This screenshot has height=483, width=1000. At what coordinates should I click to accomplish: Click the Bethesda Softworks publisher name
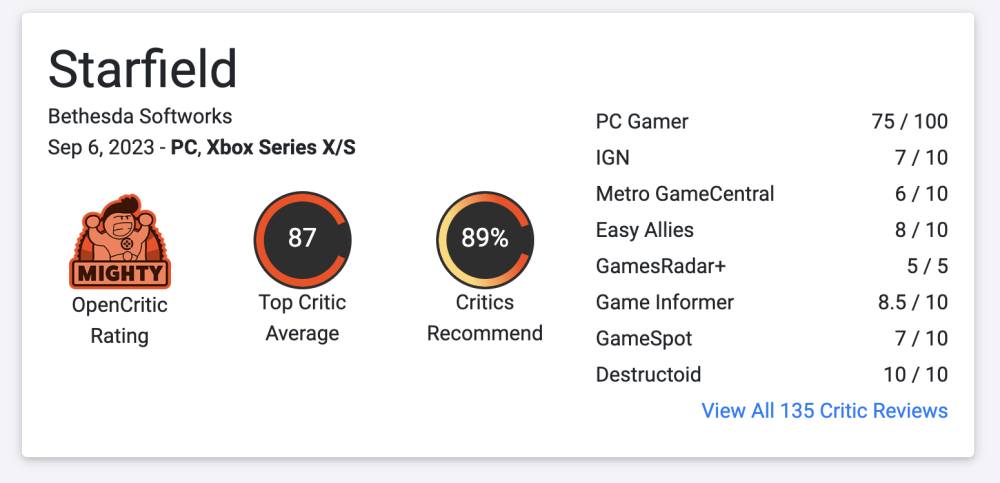point(140,117)
